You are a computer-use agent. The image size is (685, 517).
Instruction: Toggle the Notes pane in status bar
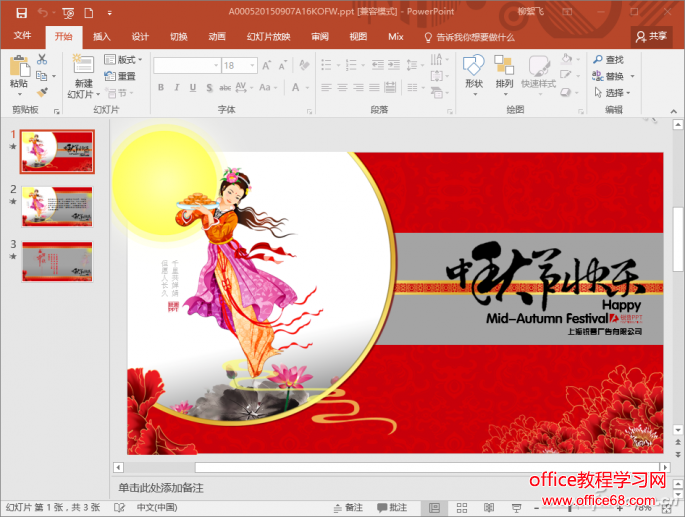click(349, 507)
